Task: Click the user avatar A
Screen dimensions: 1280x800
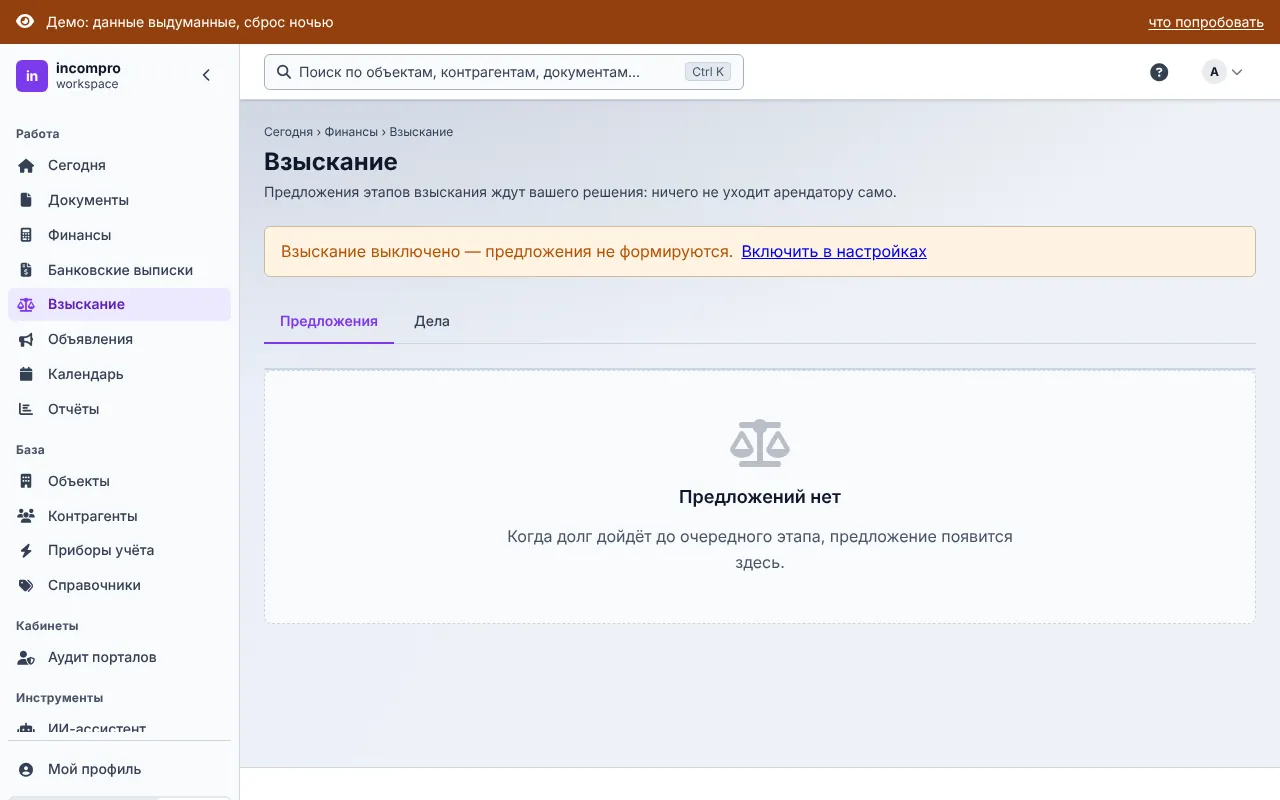Action: [x=1214, y=72]
